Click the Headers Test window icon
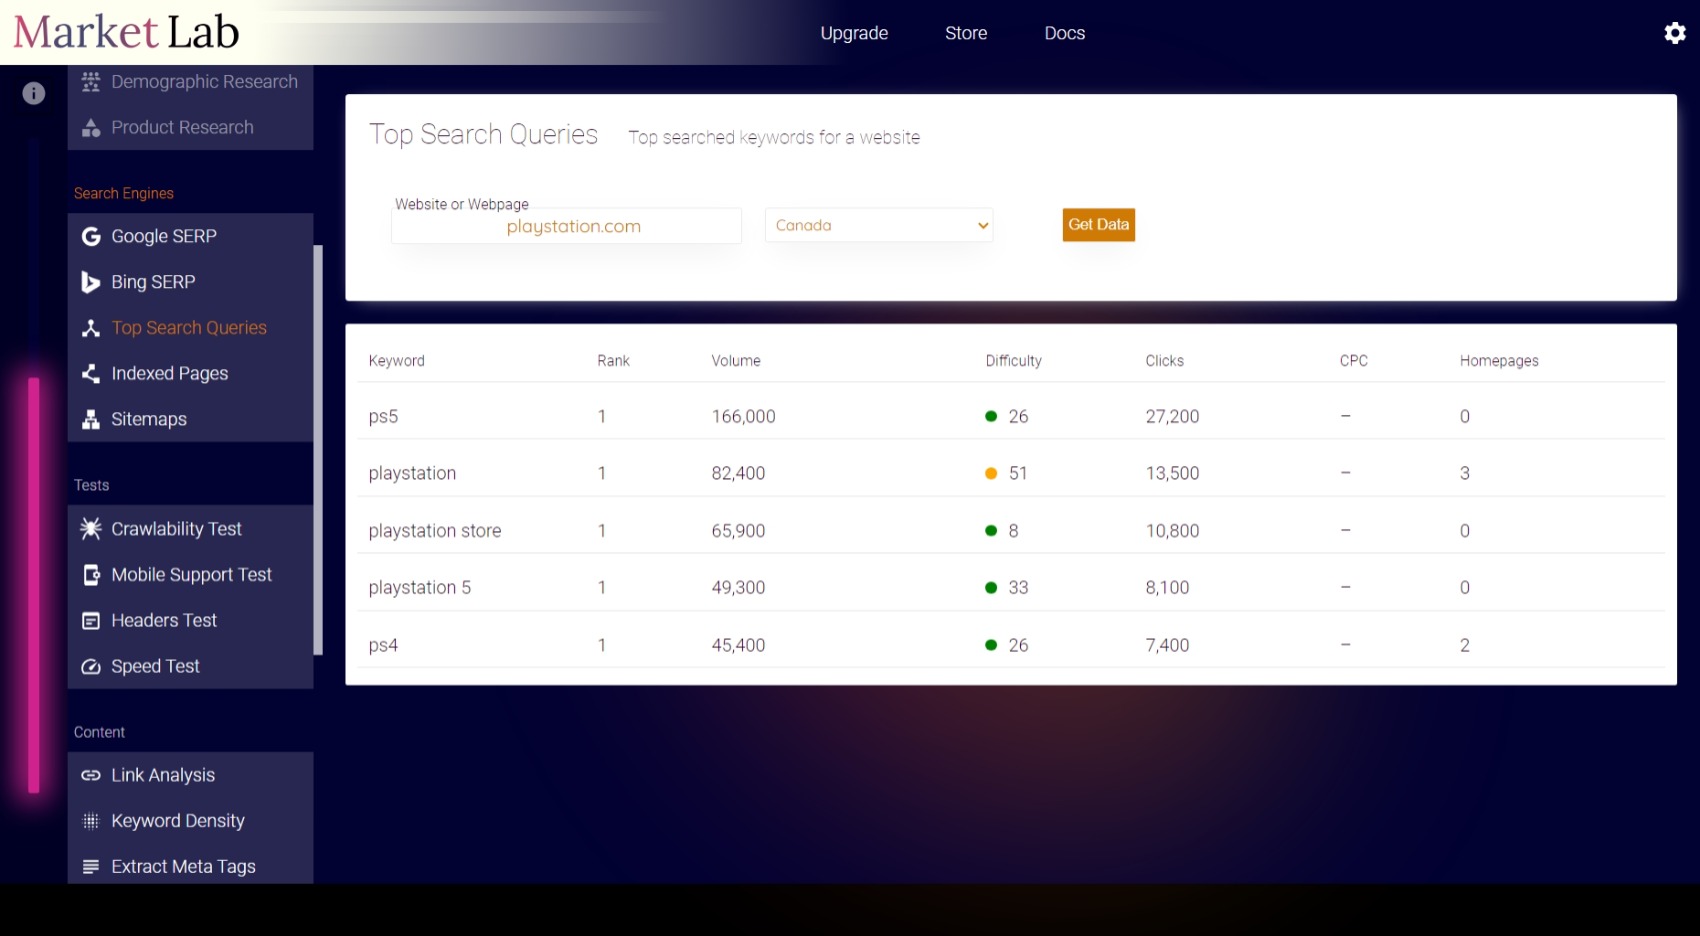Screen dimensions: 1700x936 [91, 621]
